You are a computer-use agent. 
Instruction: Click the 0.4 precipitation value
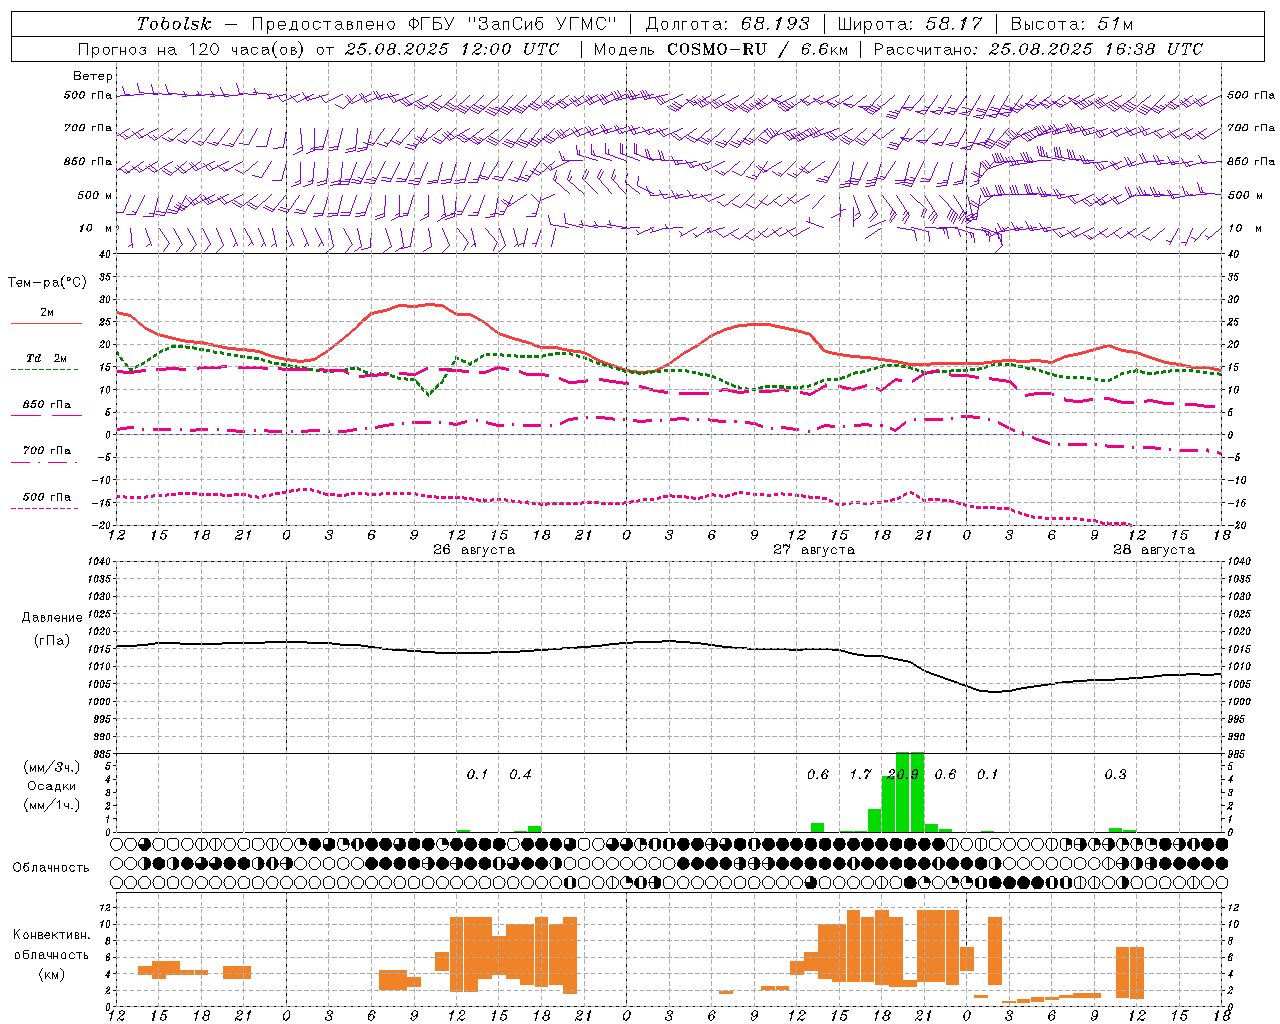pyautogui.click(x=520, y=775)
